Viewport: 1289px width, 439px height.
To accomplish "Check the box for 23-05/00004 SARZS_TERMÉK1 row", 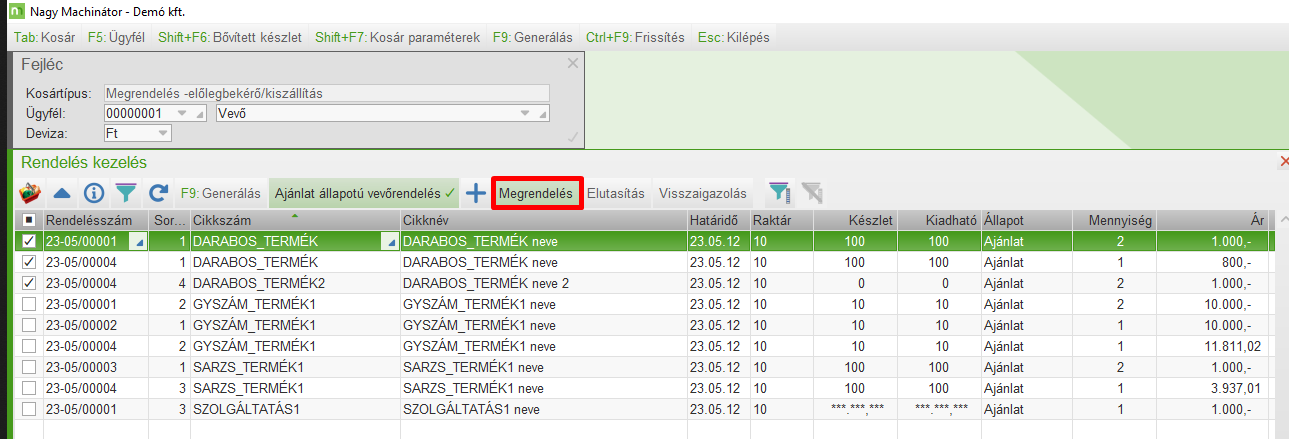I will click(x=30, y=388).
